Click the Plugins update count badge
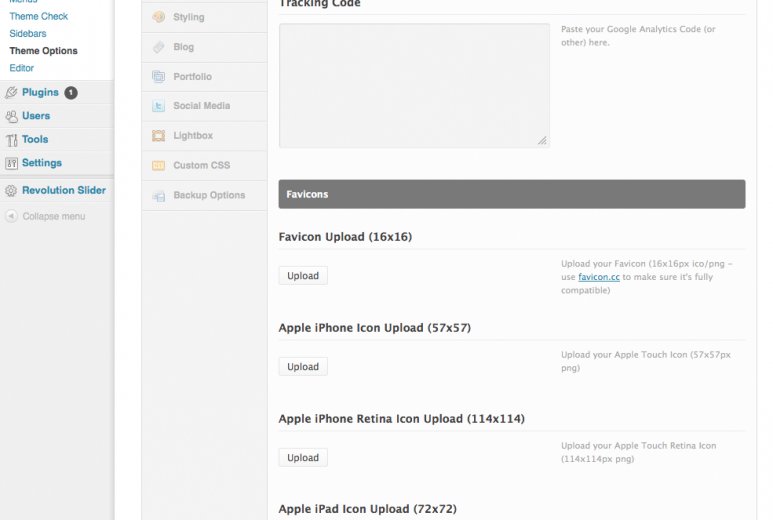 pyautogui.click(x=71, y=93)
